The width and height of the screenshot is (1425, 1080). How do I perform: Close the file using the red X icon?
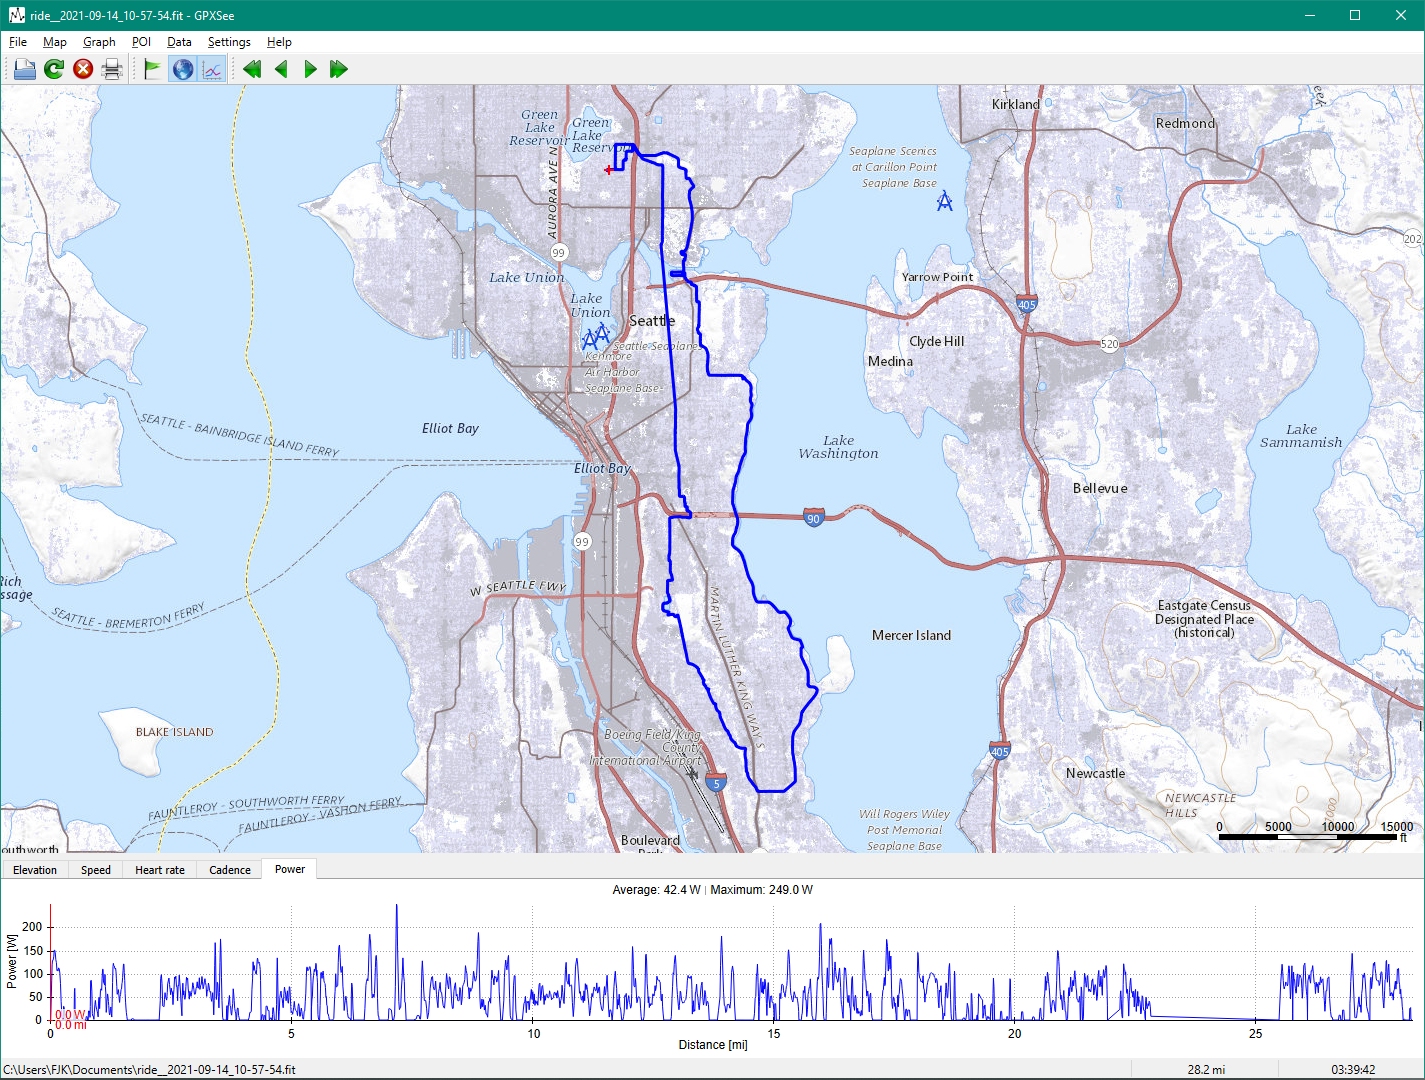click(x=83, y=69)
